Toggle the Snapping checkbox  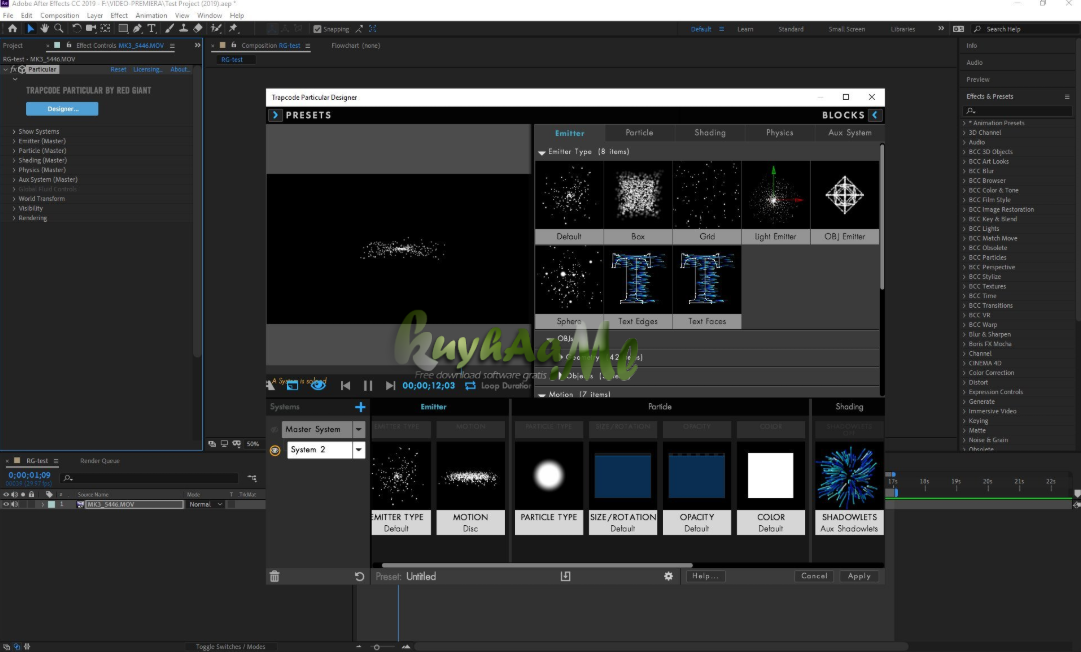point(317,29)
